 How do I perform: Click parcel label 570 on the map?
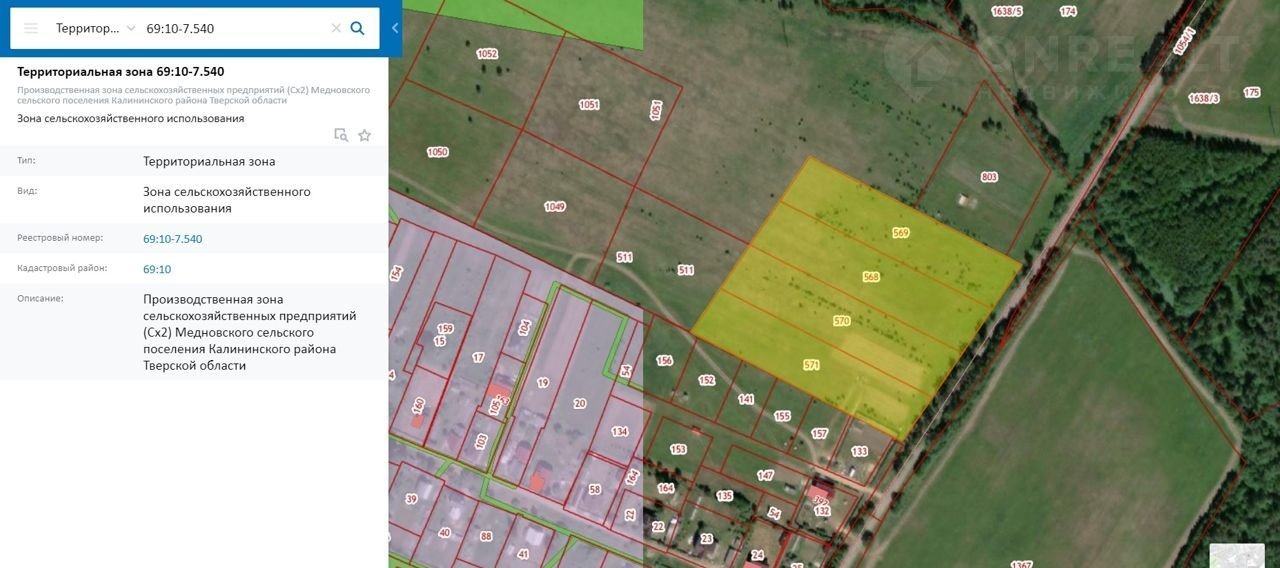click(841, 321)
